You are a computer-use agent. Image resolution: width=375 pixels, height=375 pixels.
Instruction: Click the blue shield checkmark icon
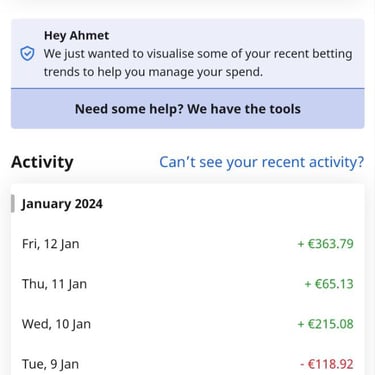tap(27, 54)
